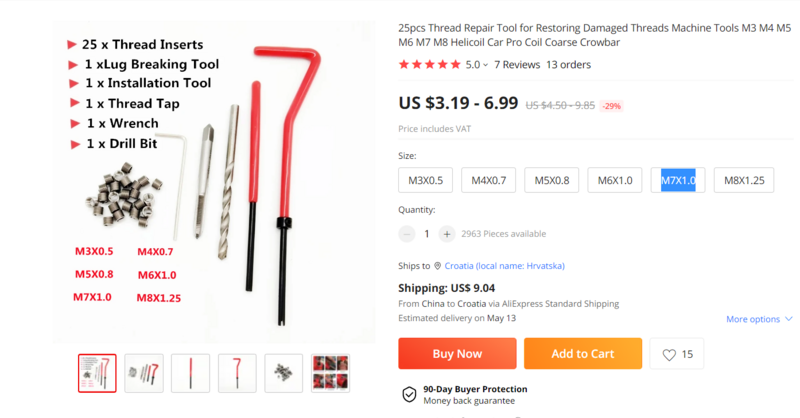Choose the M8X1.25 size option
800x418 pixels.
(x=744, y=180)
